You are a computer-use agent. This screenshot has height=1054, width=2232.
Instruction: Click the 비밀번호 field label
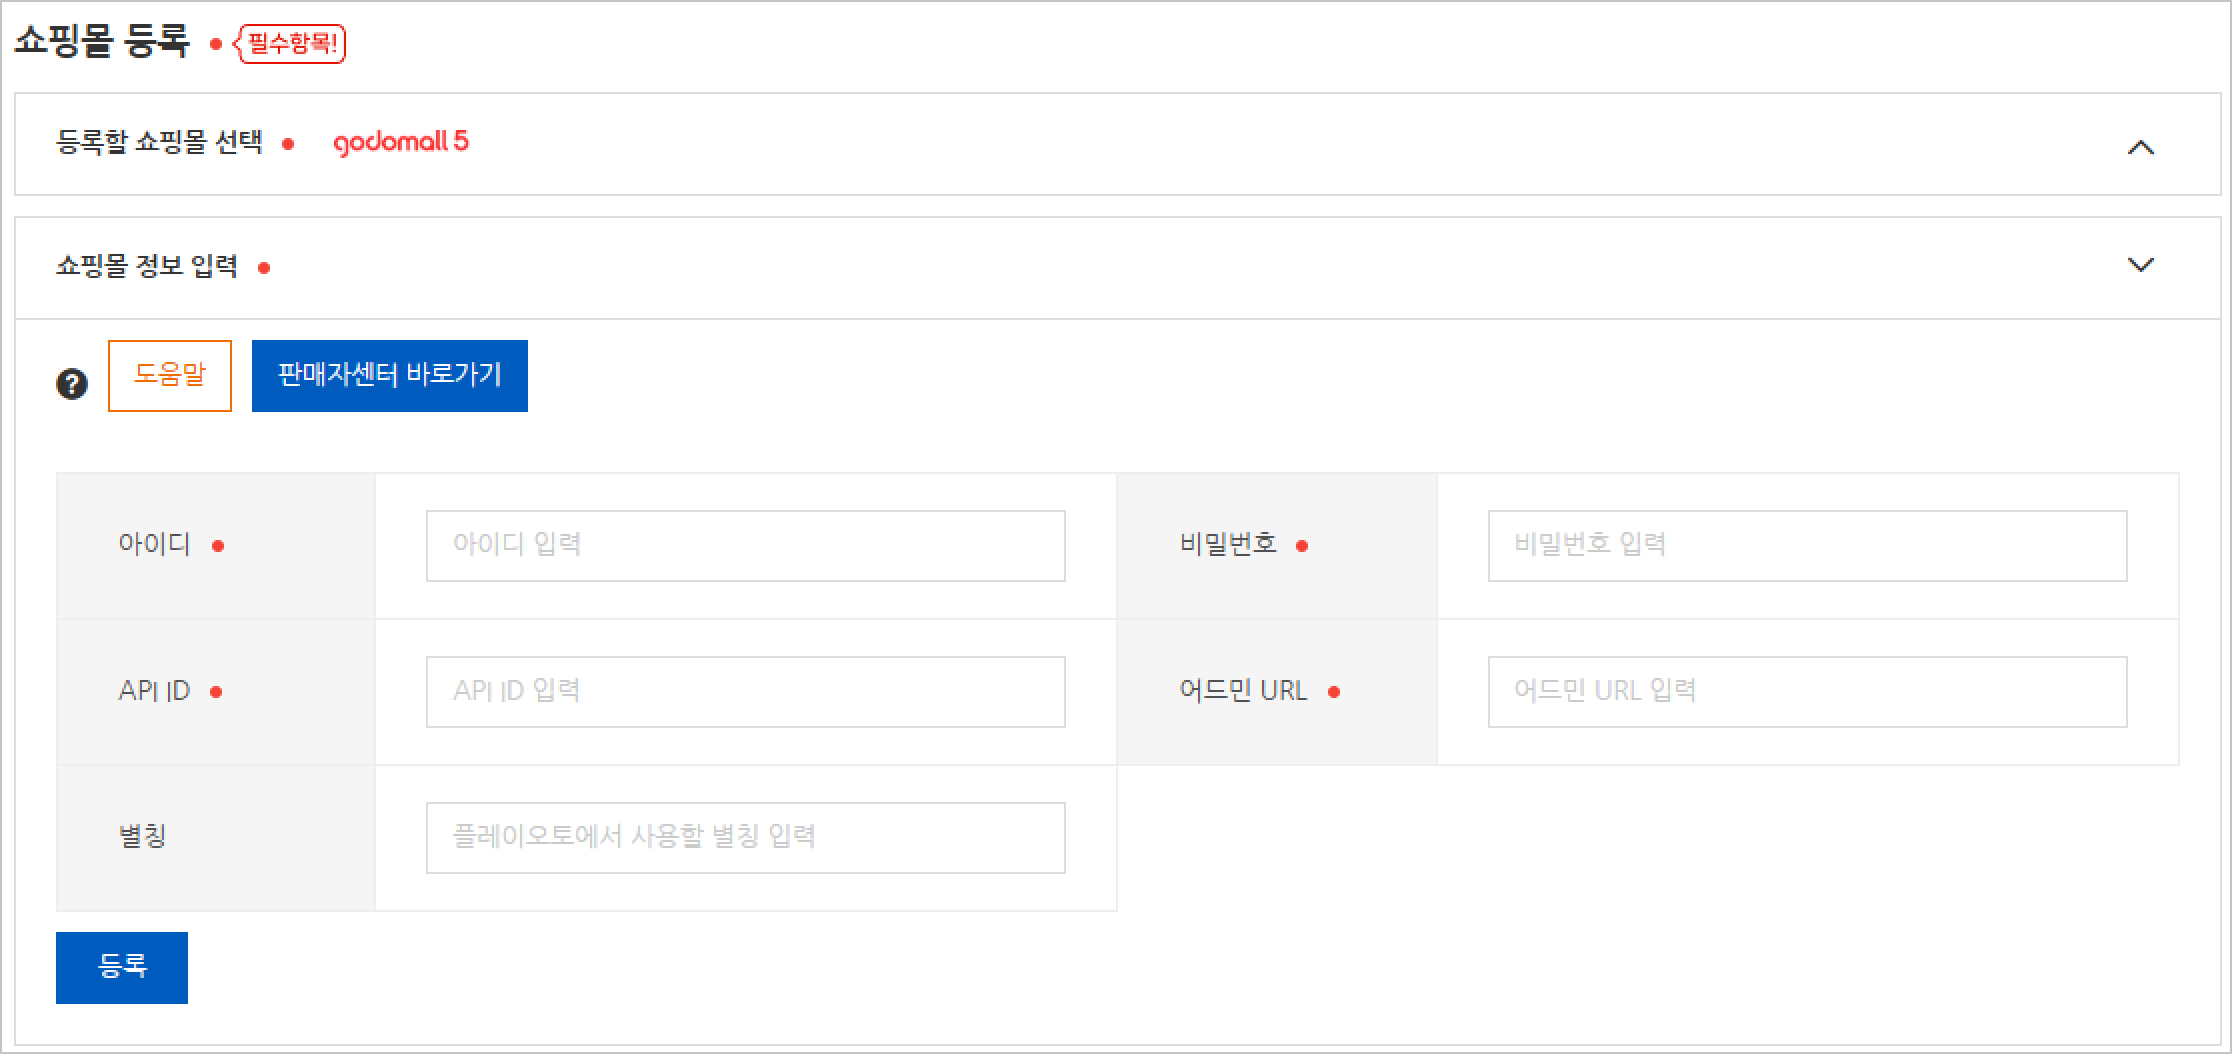point(1228,544)
